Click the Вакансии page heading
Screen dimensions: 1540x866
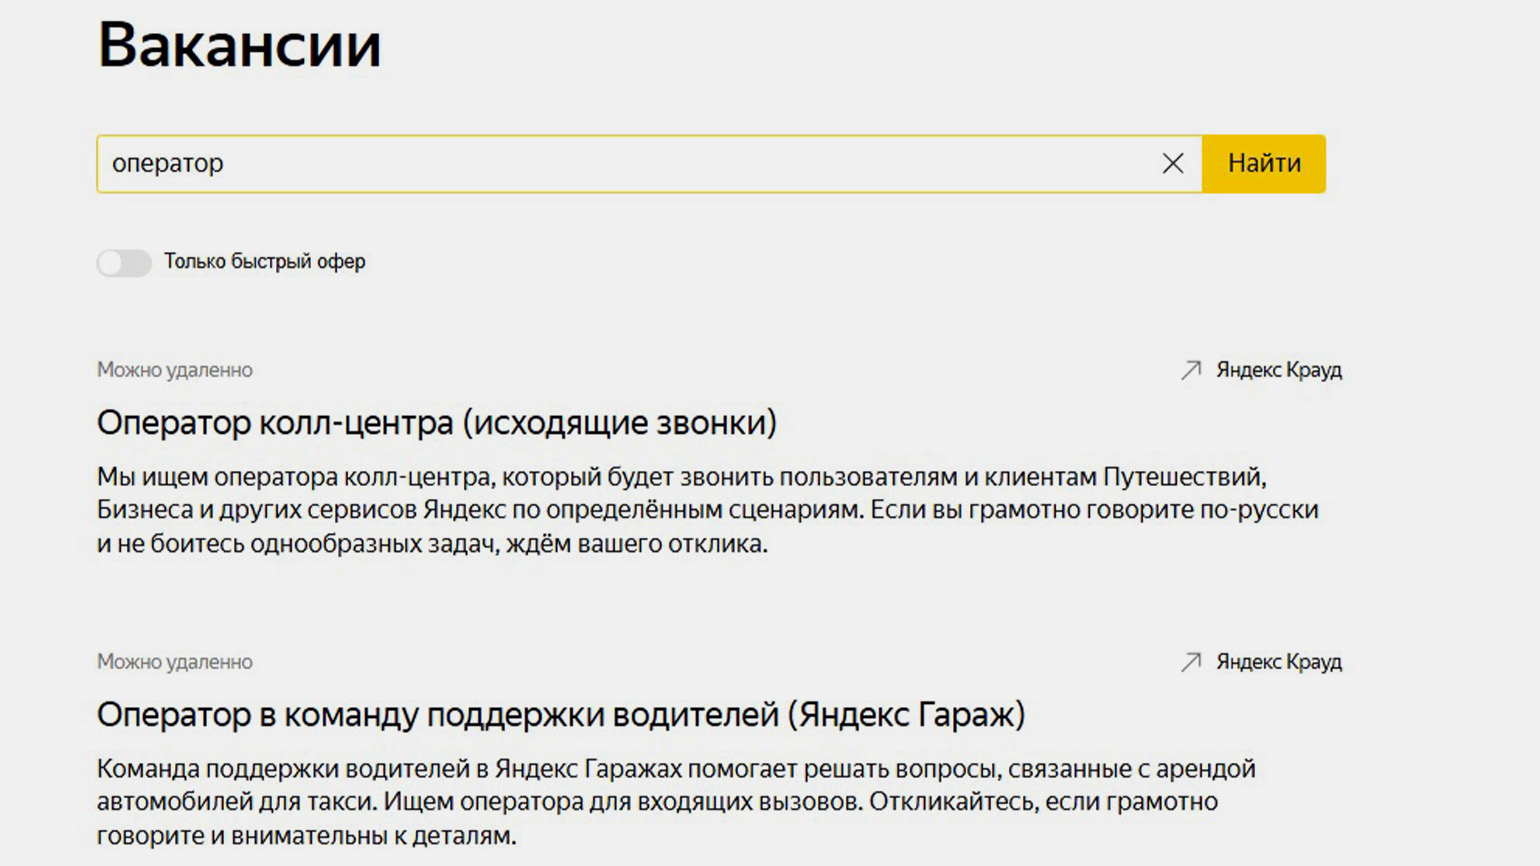(x=239, y=45)
